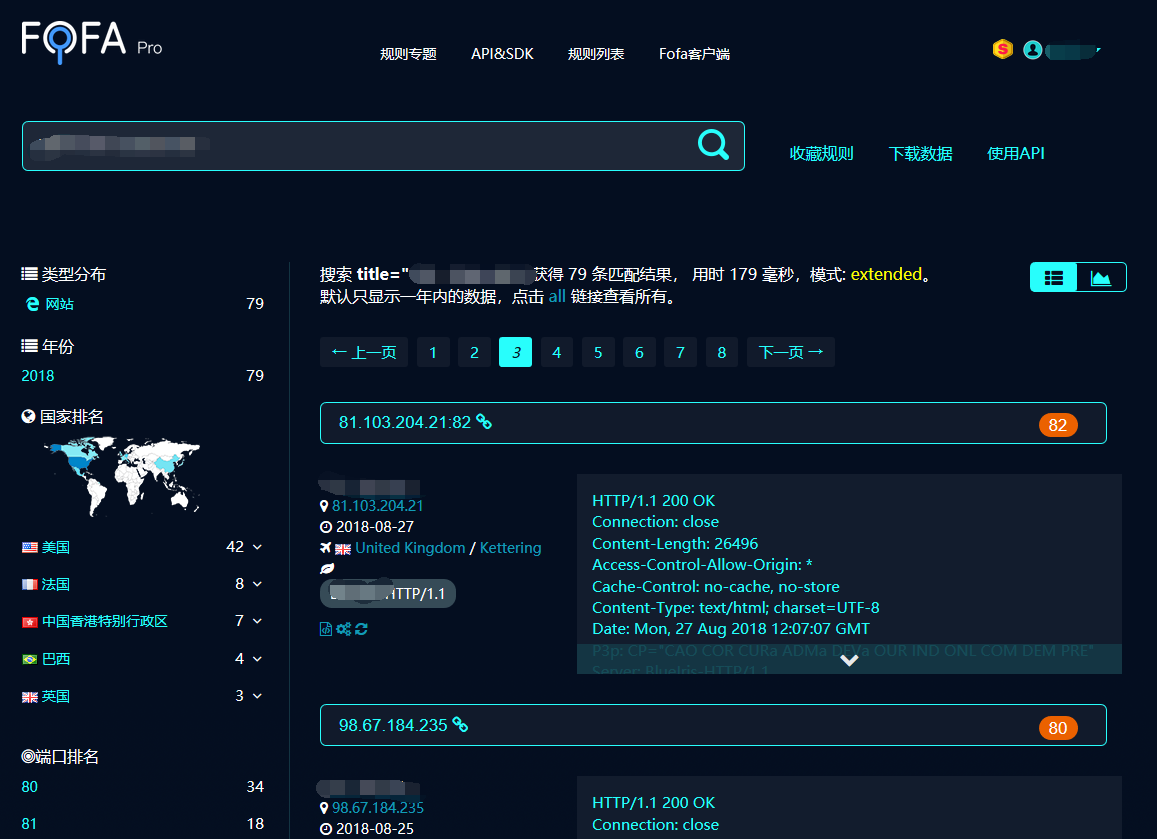
Task: Expand the 法国 country entry chevron
Action: 258,584
